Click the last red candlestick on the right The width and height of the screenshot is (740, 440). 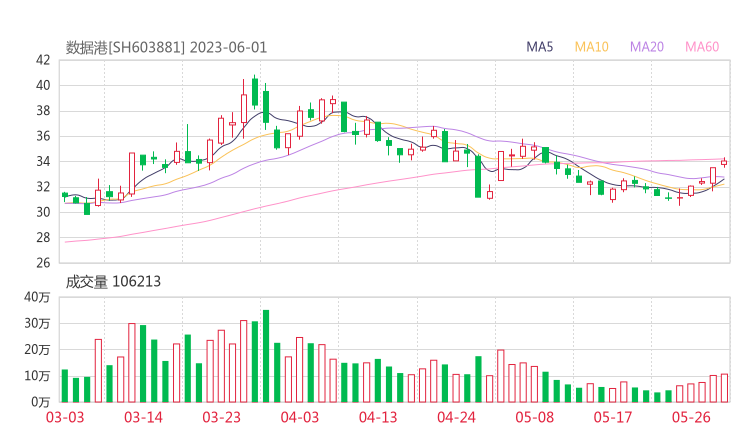[724, 162]
